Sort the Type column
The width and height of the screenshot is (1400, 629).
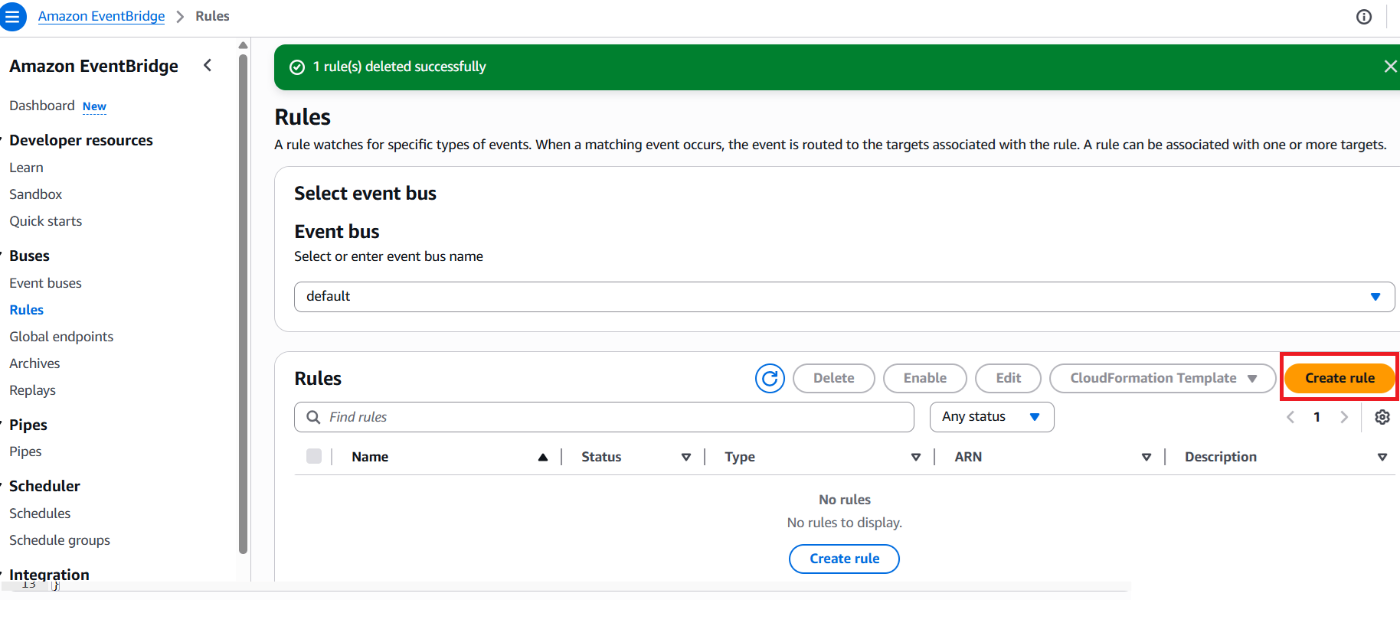(915, 457)
